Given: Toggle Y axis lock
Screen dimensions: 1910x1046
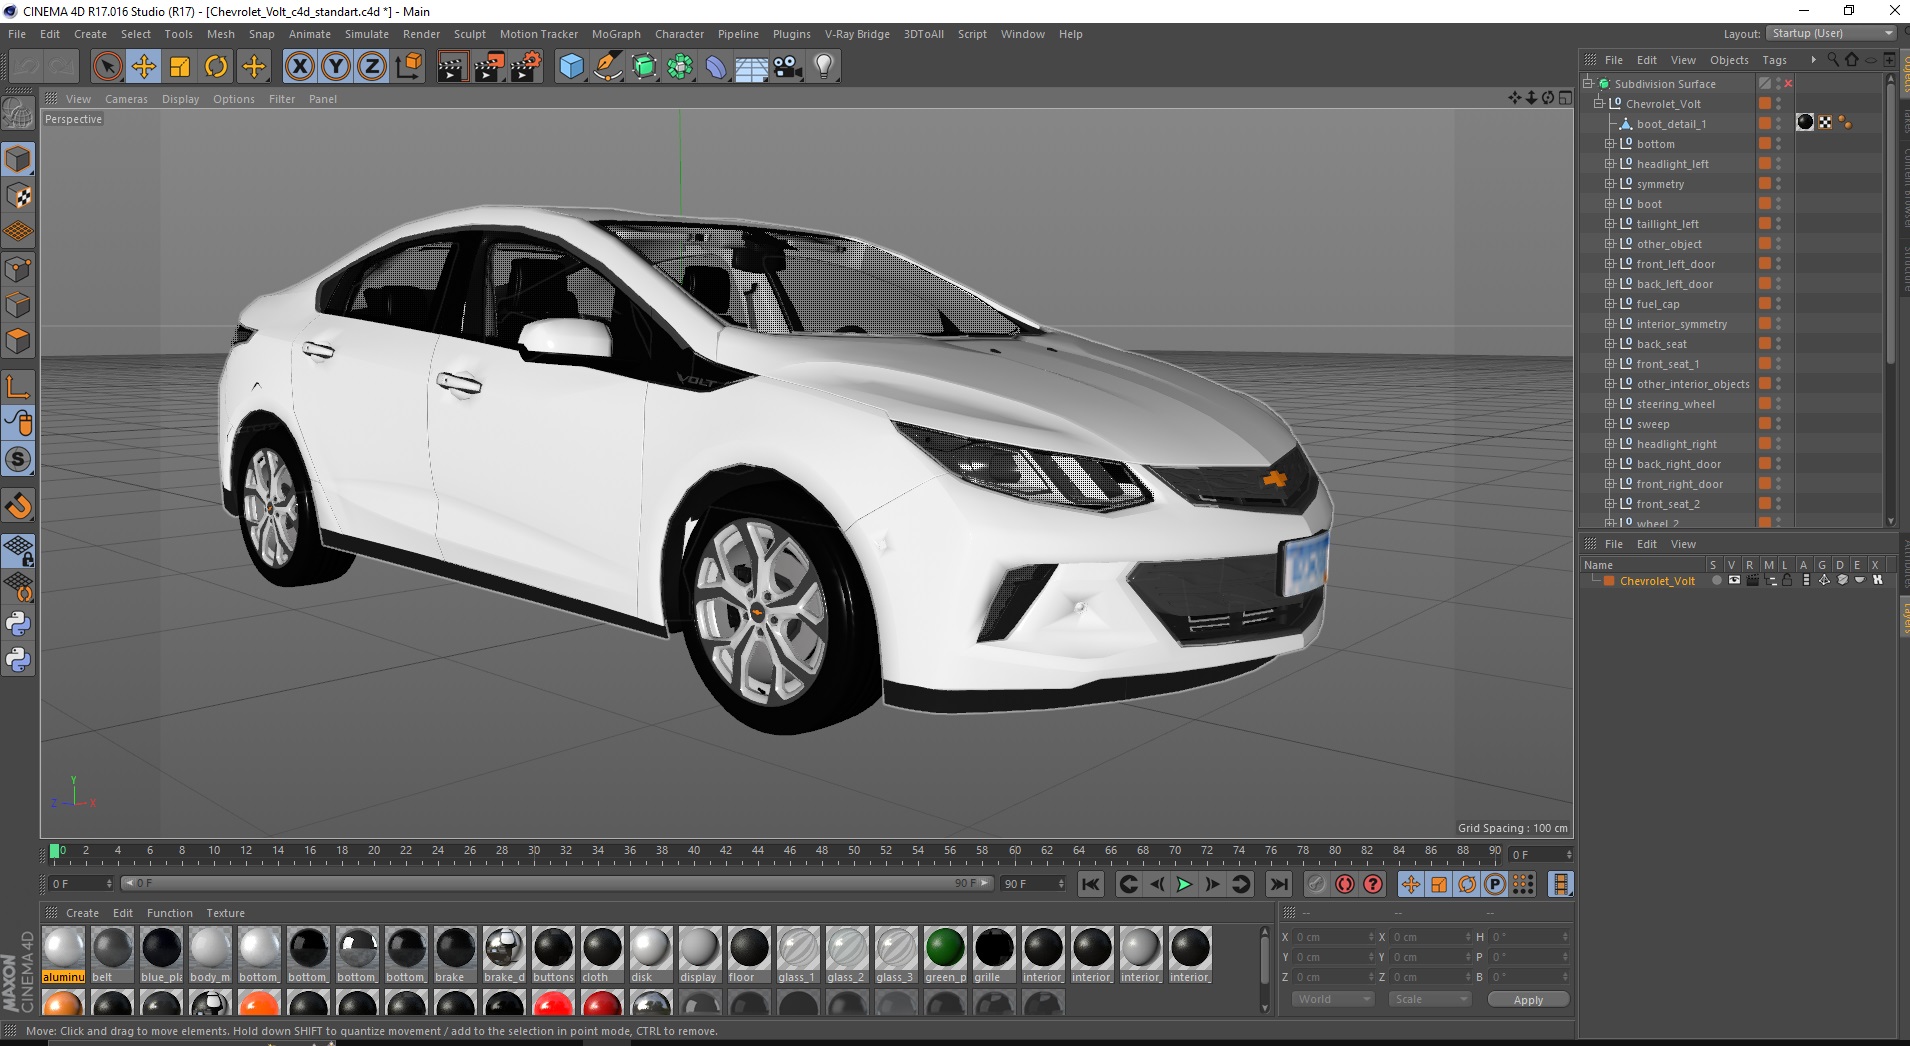Looking at the screenshot, I should pyautogui.click(x=336, y=67).
